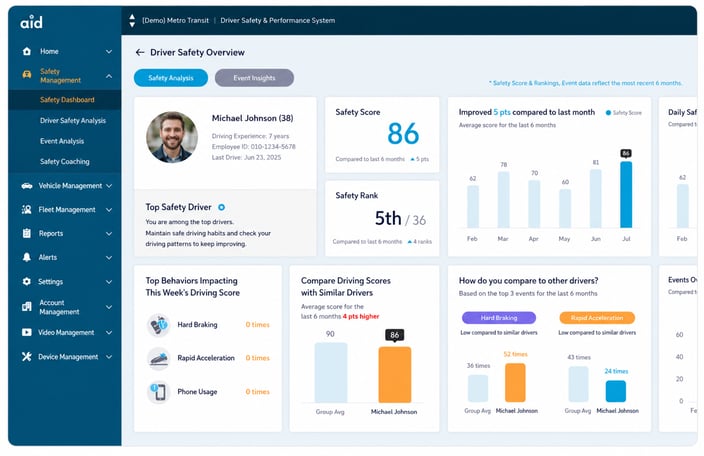Expand the Video Management chevron
The image size is (704, 456).
pos(109,333)
